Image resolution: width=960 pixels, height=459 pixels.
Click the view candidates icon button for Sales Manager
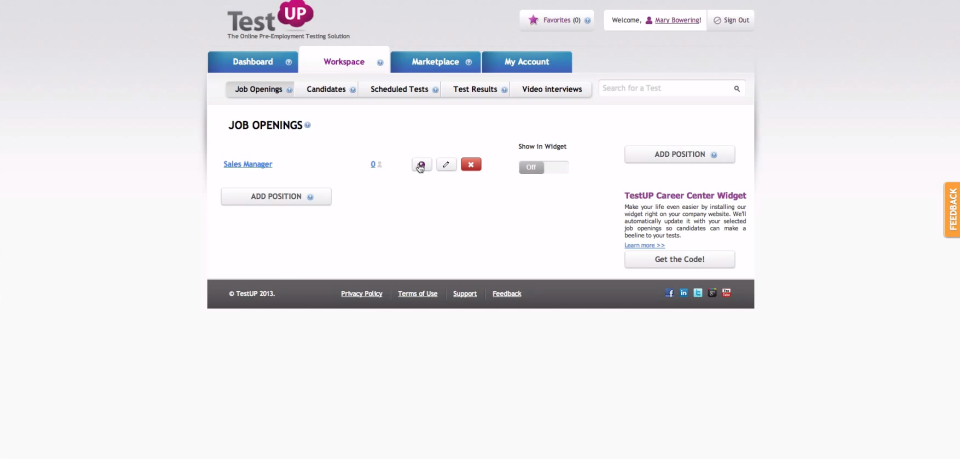[x=422, y=165]
